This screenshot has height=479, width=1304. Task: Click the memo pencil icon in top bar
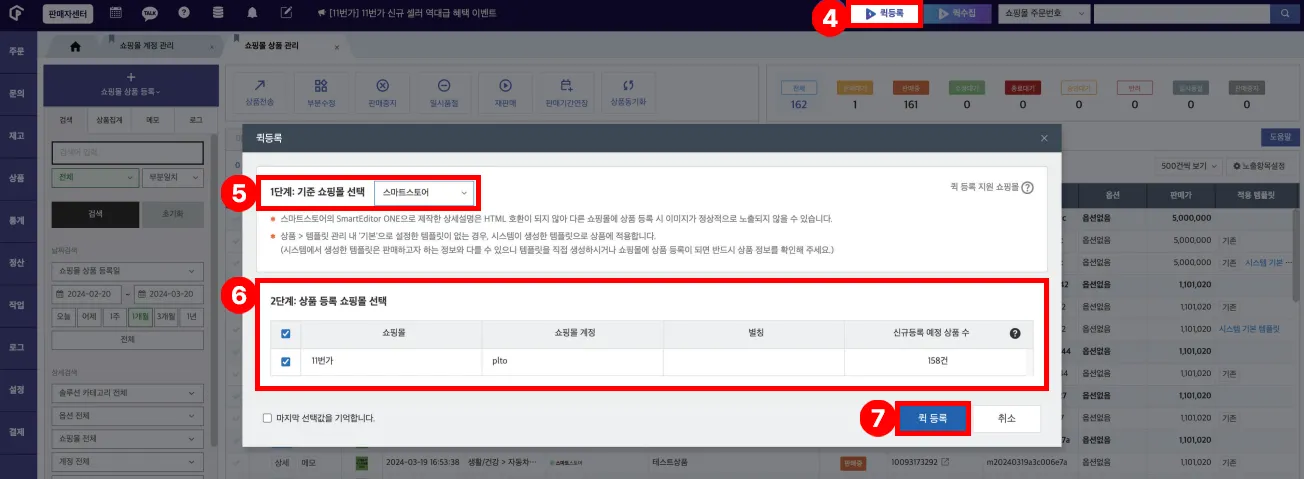click(287, 13)
